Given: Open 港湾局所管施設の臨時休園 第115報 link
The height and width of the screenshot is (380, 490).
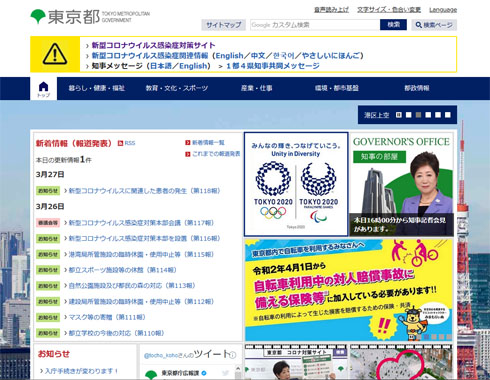Looking at the screenshot, I should coord(141,254).
